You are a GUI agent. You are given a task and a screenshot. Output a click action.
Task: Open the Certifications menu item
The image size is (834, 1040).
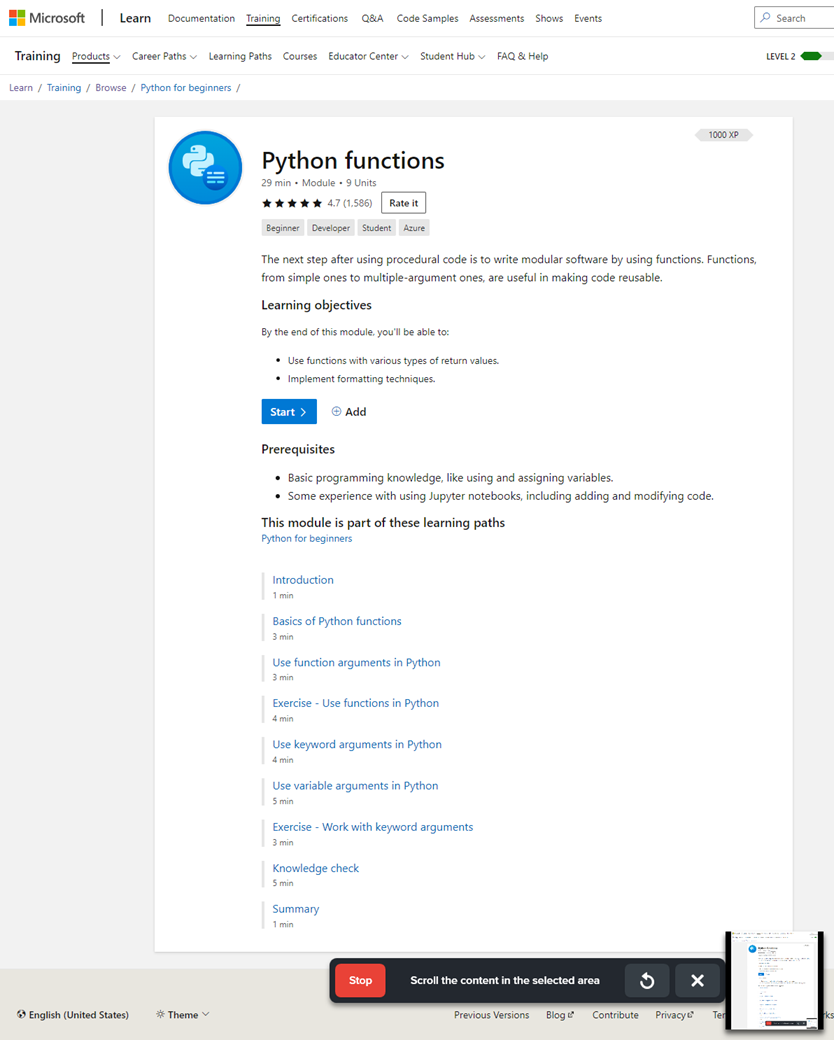click(x=319, y=18)
